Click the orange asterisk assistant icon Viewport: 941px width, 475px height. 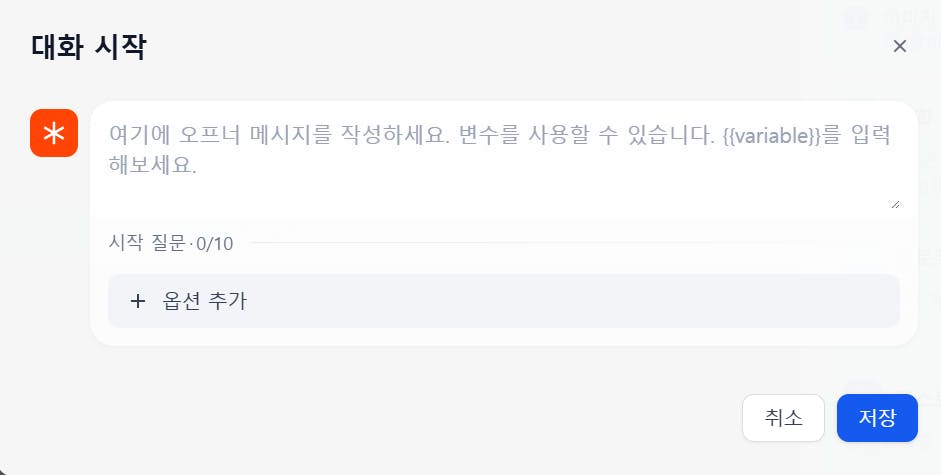tap(54, 134)
